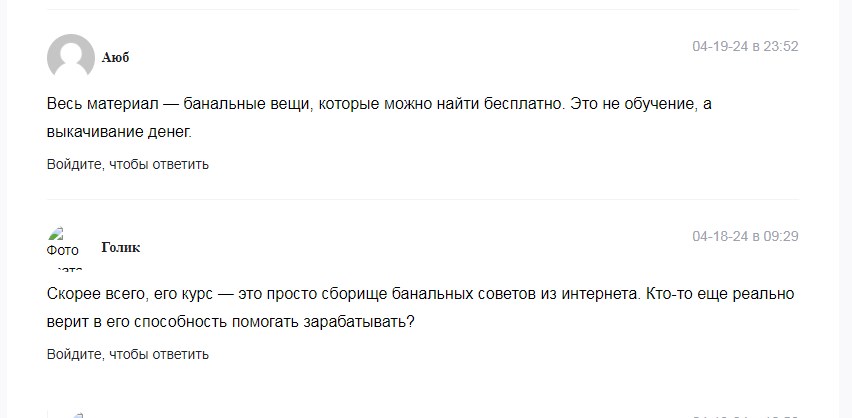Viewport: 852px width, 418px height.
Task: Click the cut-off timestamp at the bottom
Action: [x=744, y=414]
